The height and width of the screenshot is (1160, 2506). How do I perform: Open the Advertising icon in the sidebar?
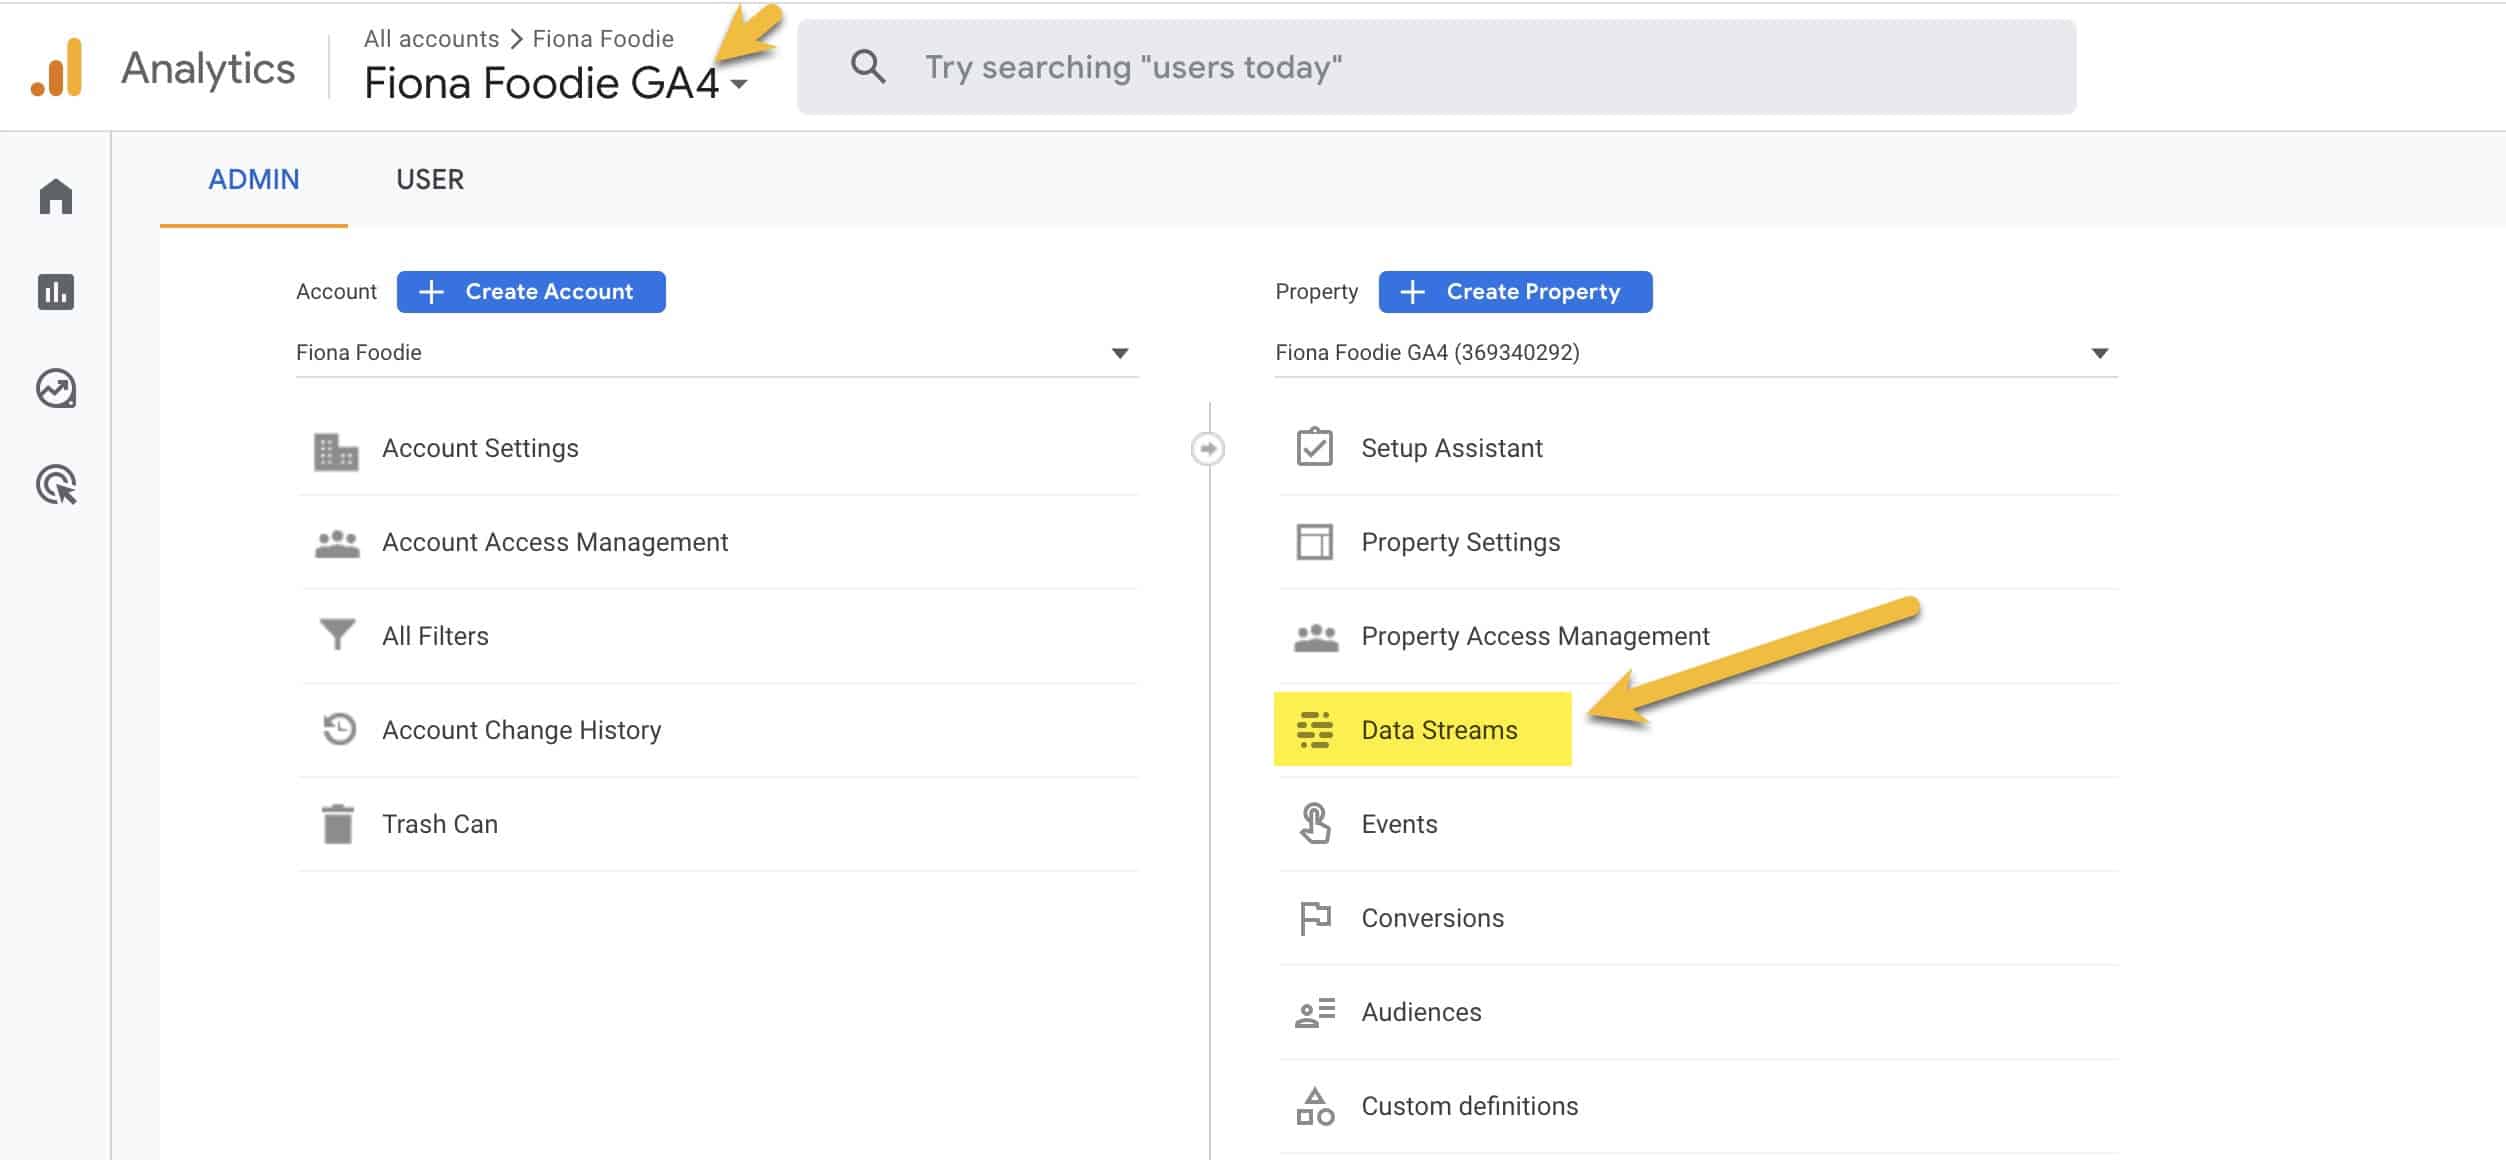click(x=56, y=485)
